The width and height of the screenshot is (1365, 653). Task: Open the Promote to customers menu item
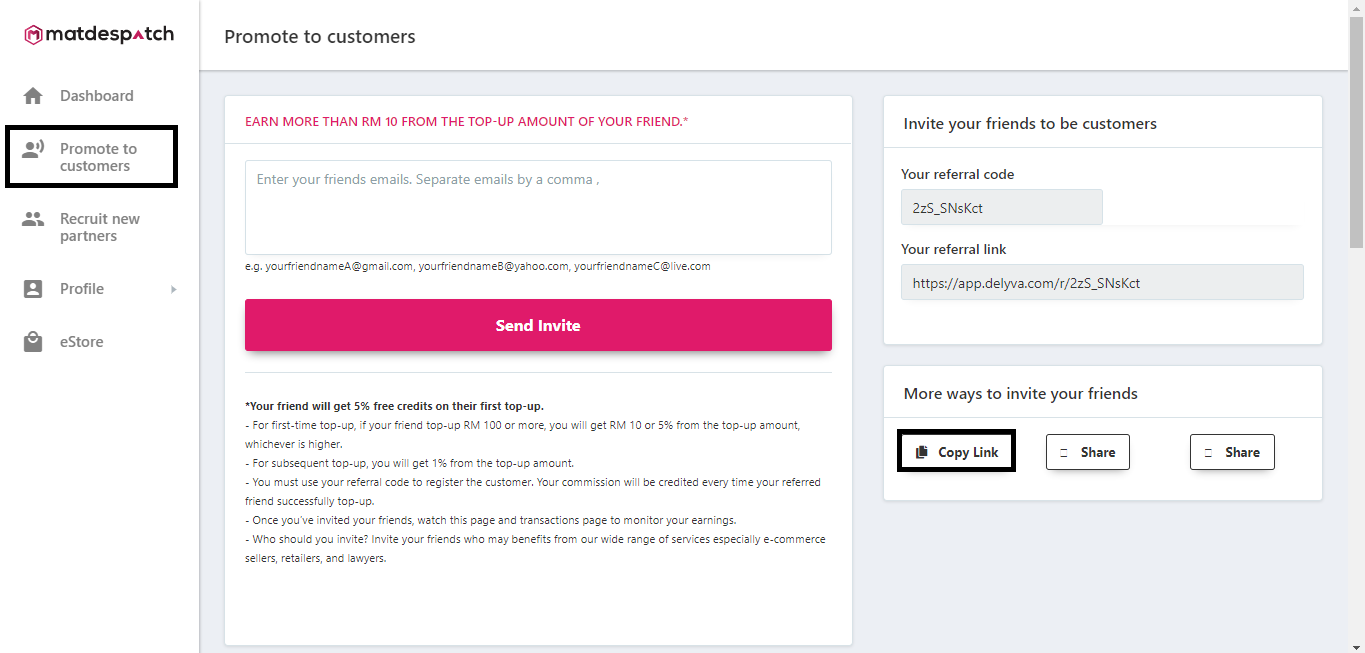tap(92, 157)
